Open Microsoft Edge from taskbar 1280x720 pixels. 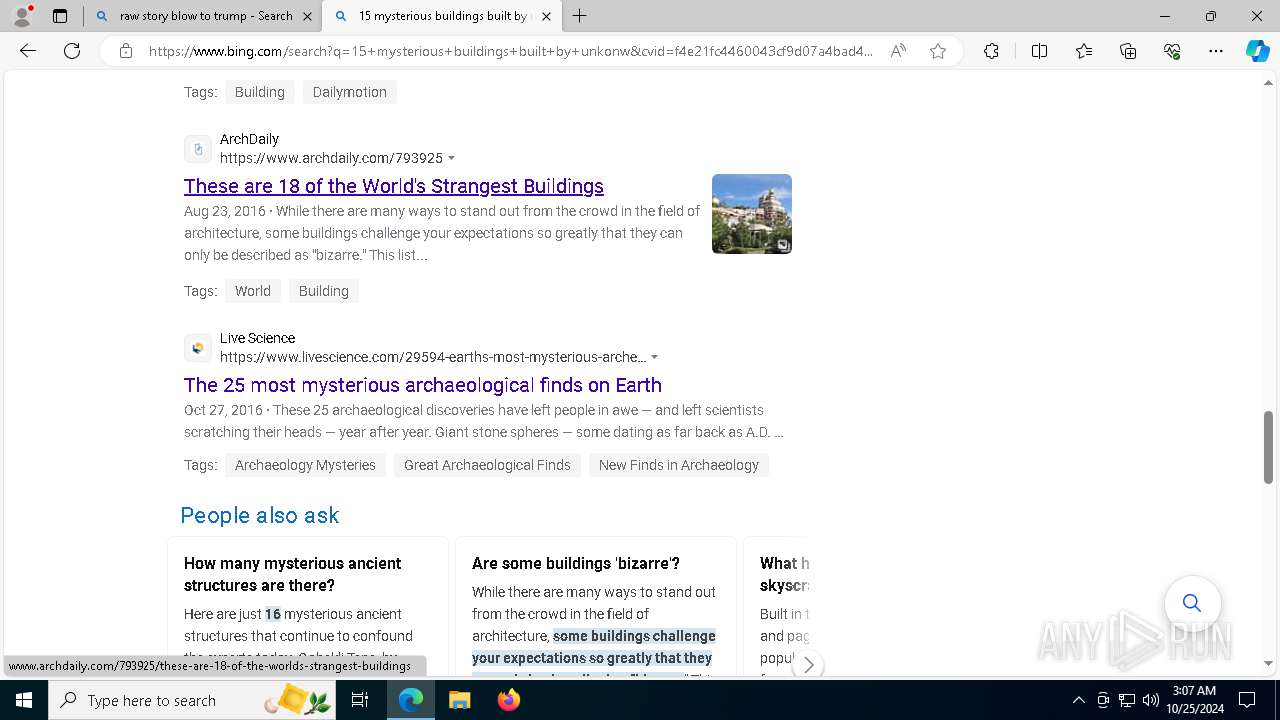point(411,700)
